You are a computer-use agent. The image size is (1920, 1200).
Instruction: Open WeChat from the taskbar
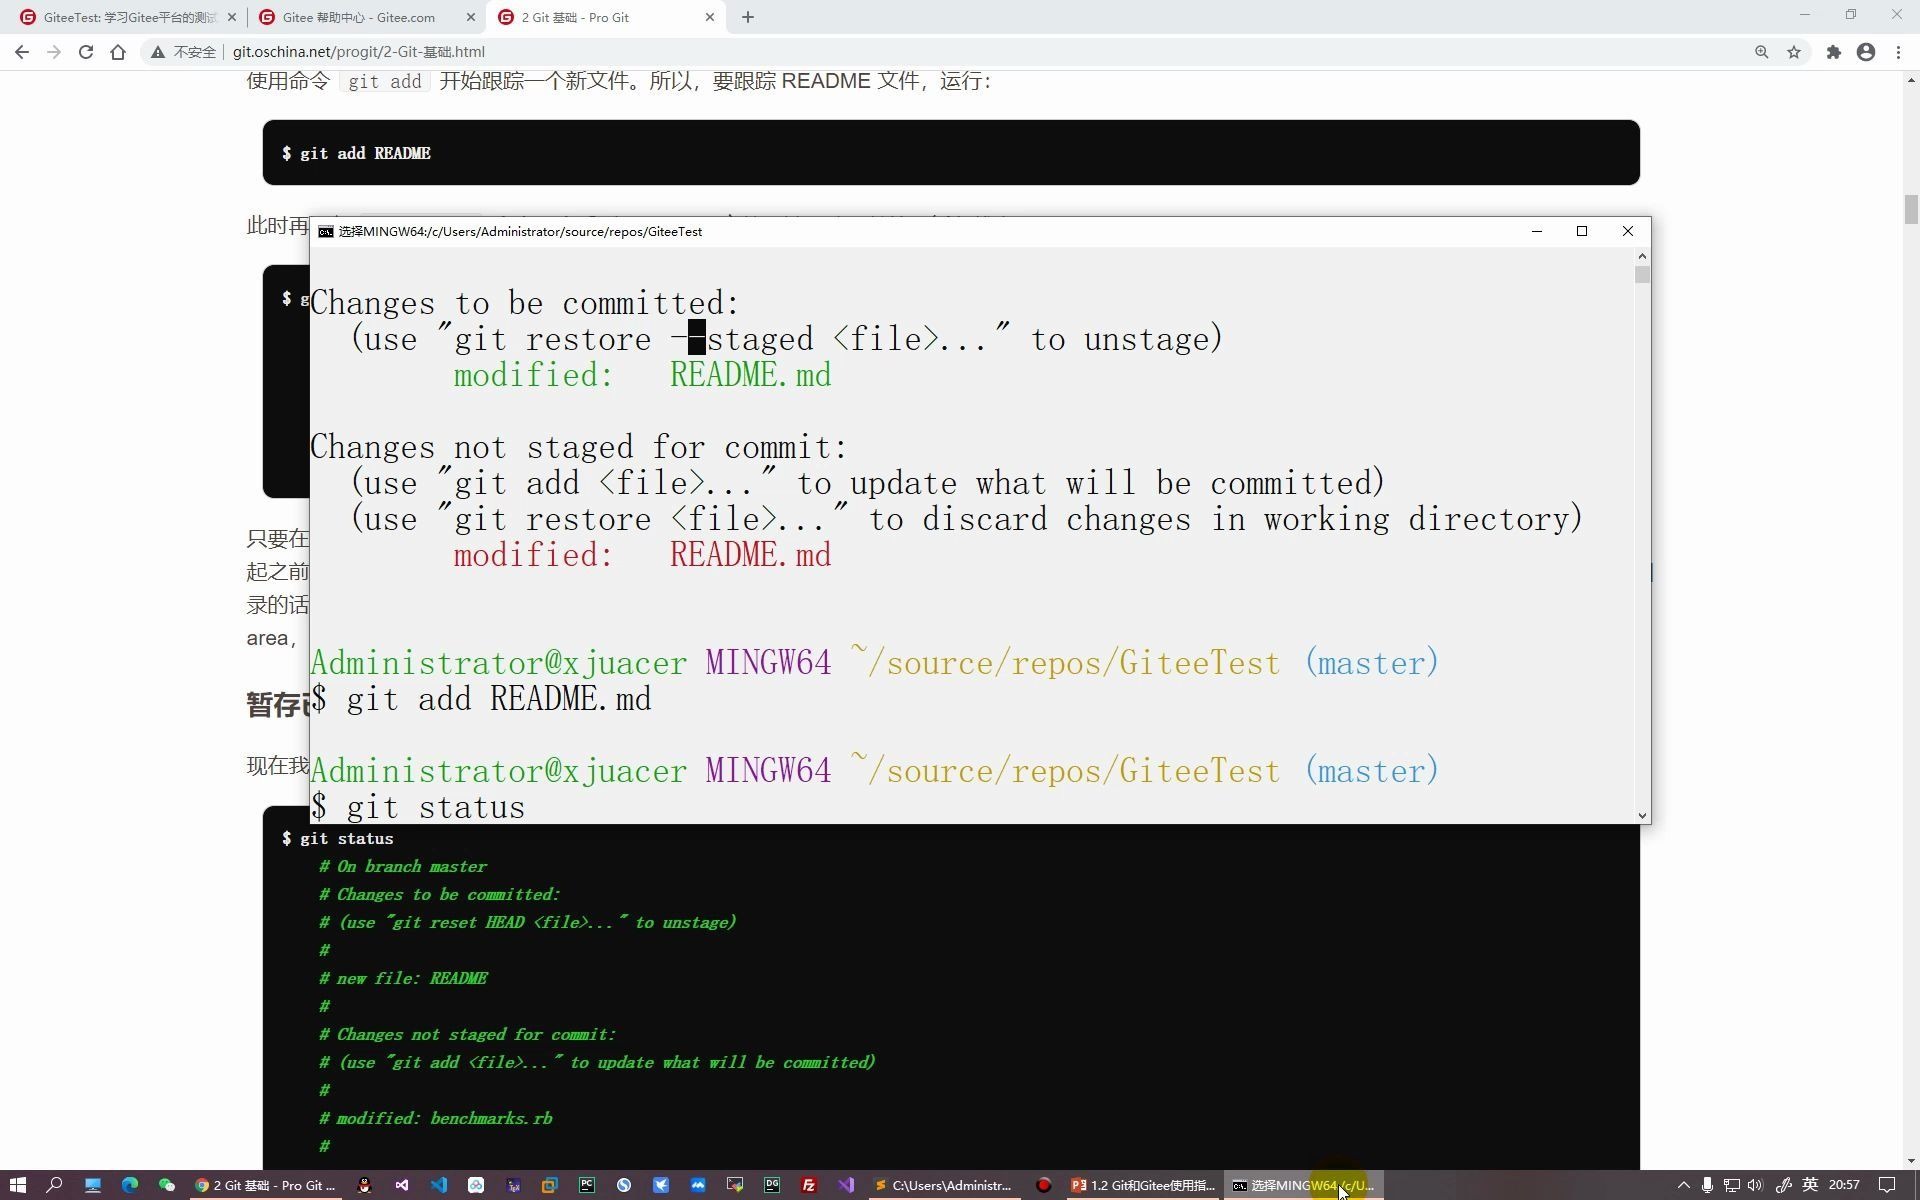click(x=167, y=1185)
